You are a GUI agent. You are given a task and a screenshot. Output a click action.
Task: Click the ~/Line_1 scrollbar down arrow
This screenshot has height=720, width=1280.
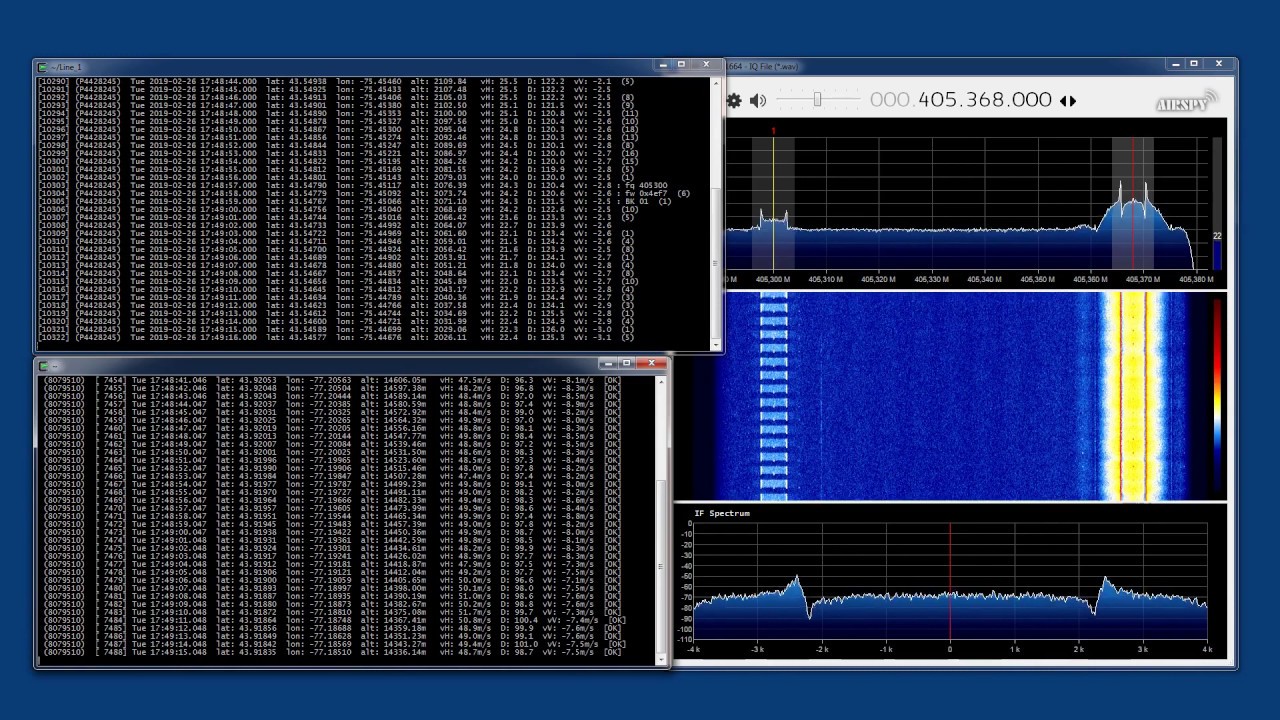[x=715, y=345]
